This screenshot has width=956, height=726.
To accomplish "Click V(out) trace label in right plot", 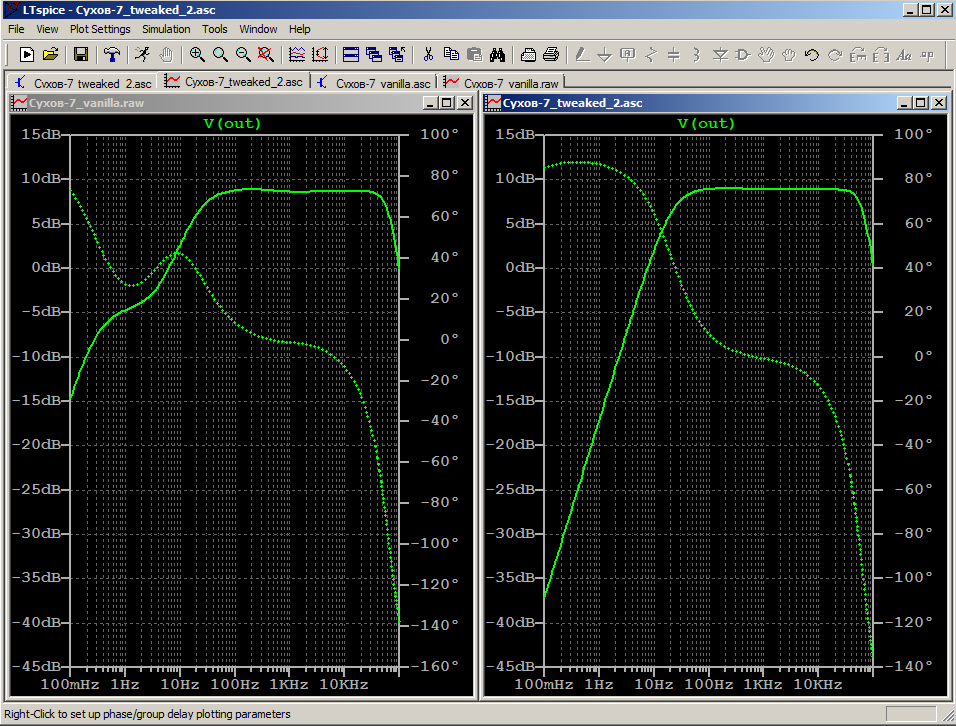I will click(x=706, y=124).
